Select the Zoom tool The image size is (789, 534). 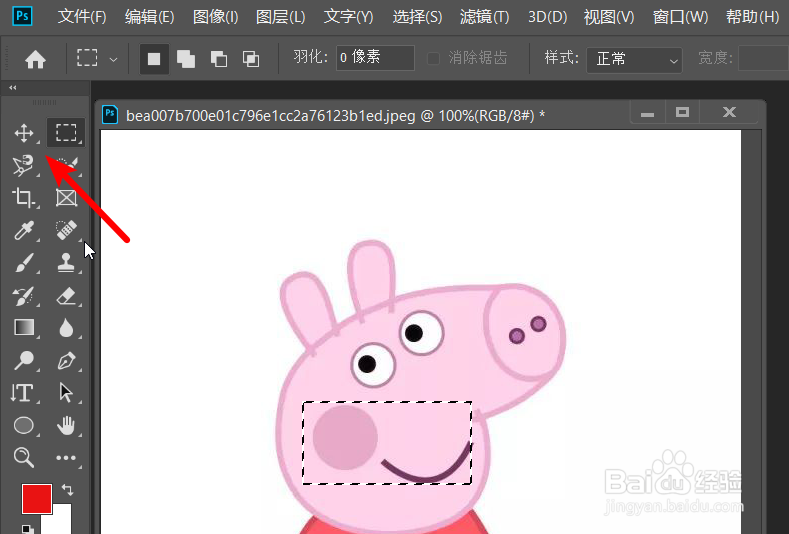[x=24, y=457]
